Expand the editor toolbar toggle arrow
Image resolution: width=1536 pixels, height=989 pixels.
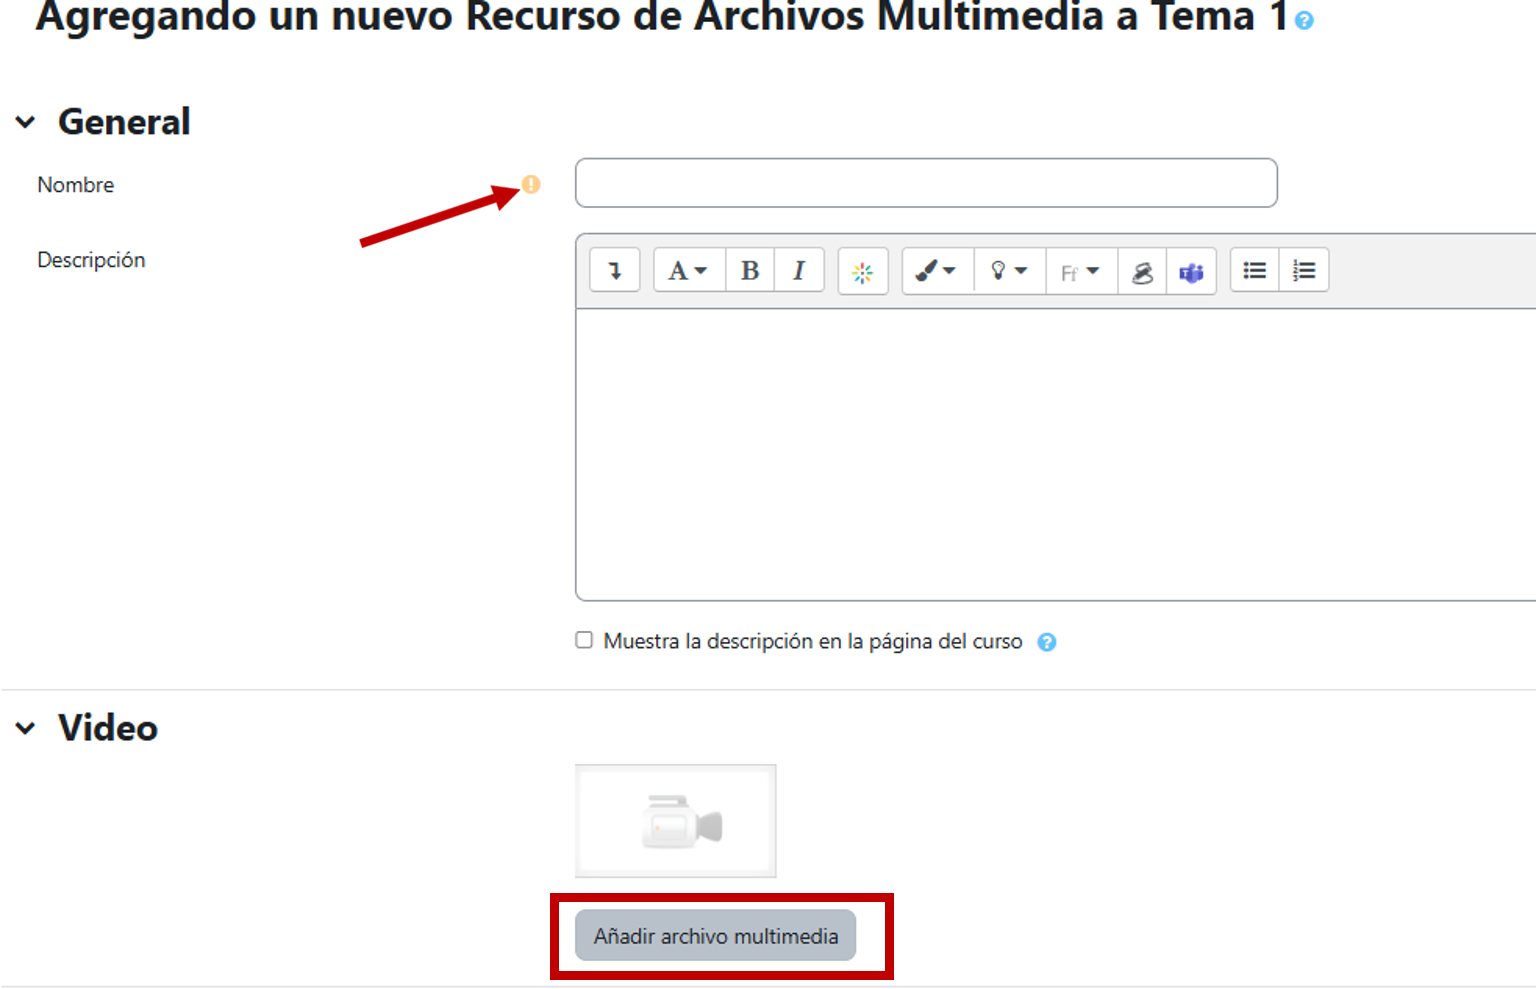click(614, 271)
